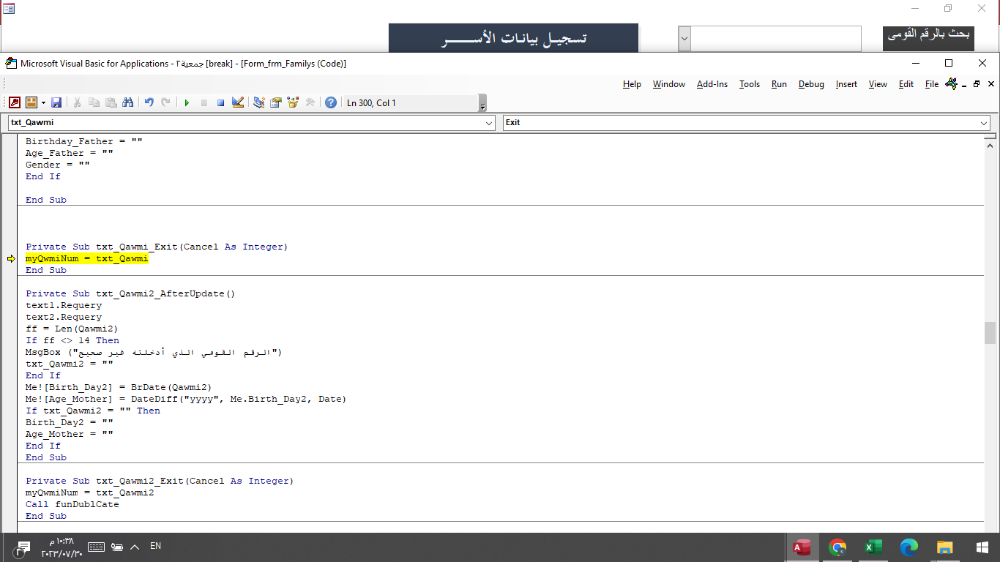The width and height of the screenshot is (1000, 562).
Task: Open the Run menu
Action: (x=779, y=84)
